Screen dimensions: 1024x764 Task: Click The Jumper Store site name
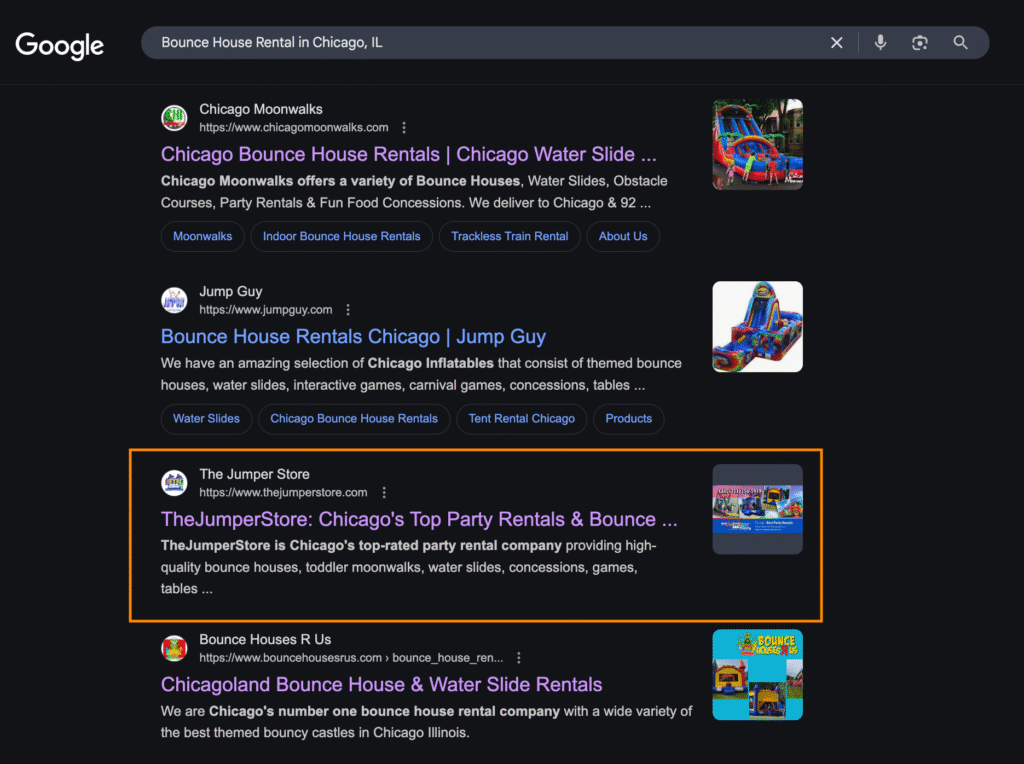(x=254, y=474)
